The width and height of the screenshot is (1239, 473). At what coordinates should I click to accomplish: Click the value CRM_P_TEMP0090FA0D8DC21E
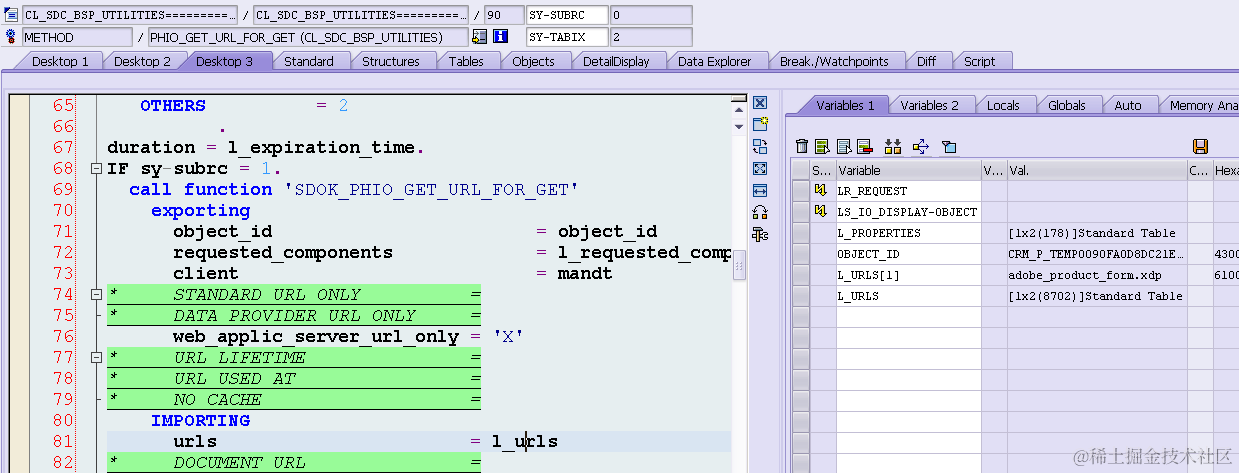1096,254
